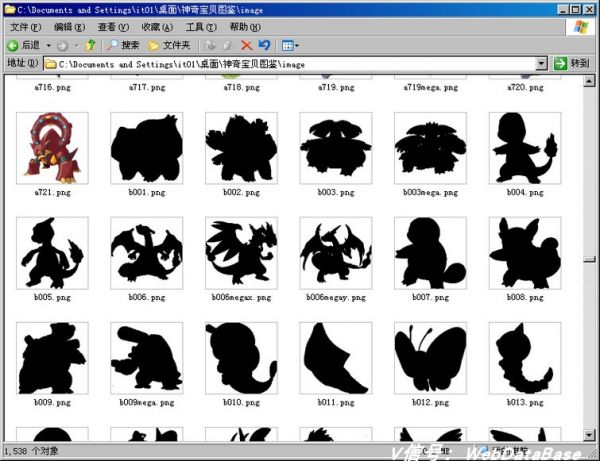Click the vertical scrollbar thumb
This screenshot has height=461, width=600.
(x=589, y=259)
